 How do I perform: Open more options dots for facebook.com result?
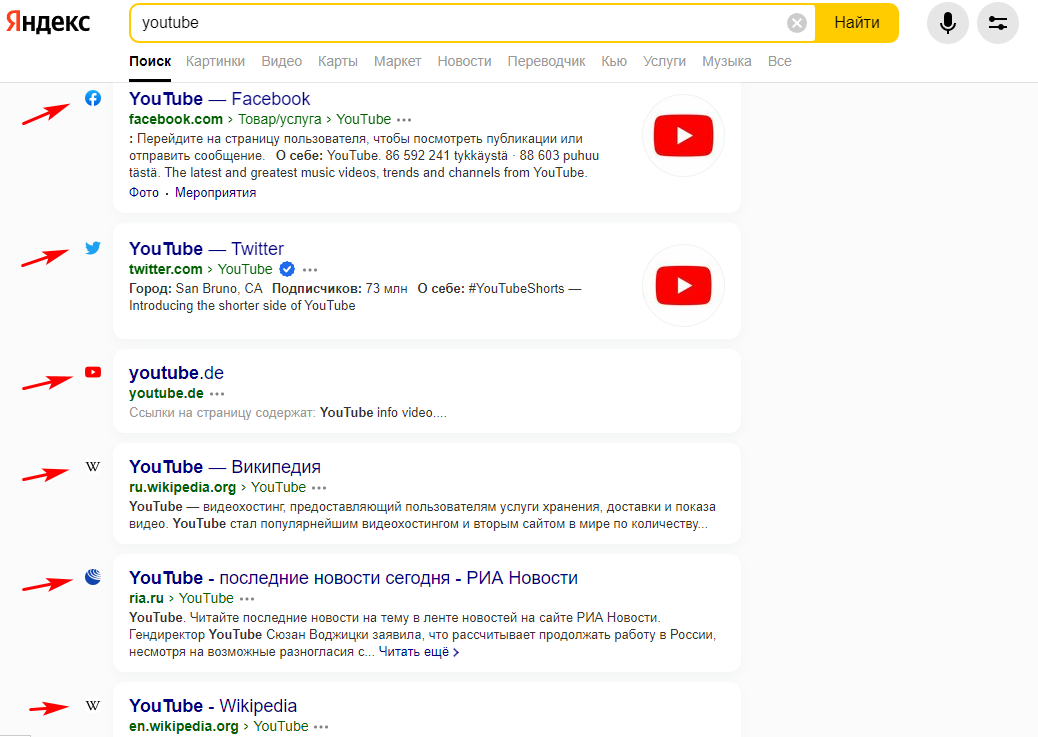click(x=404, y=120)
